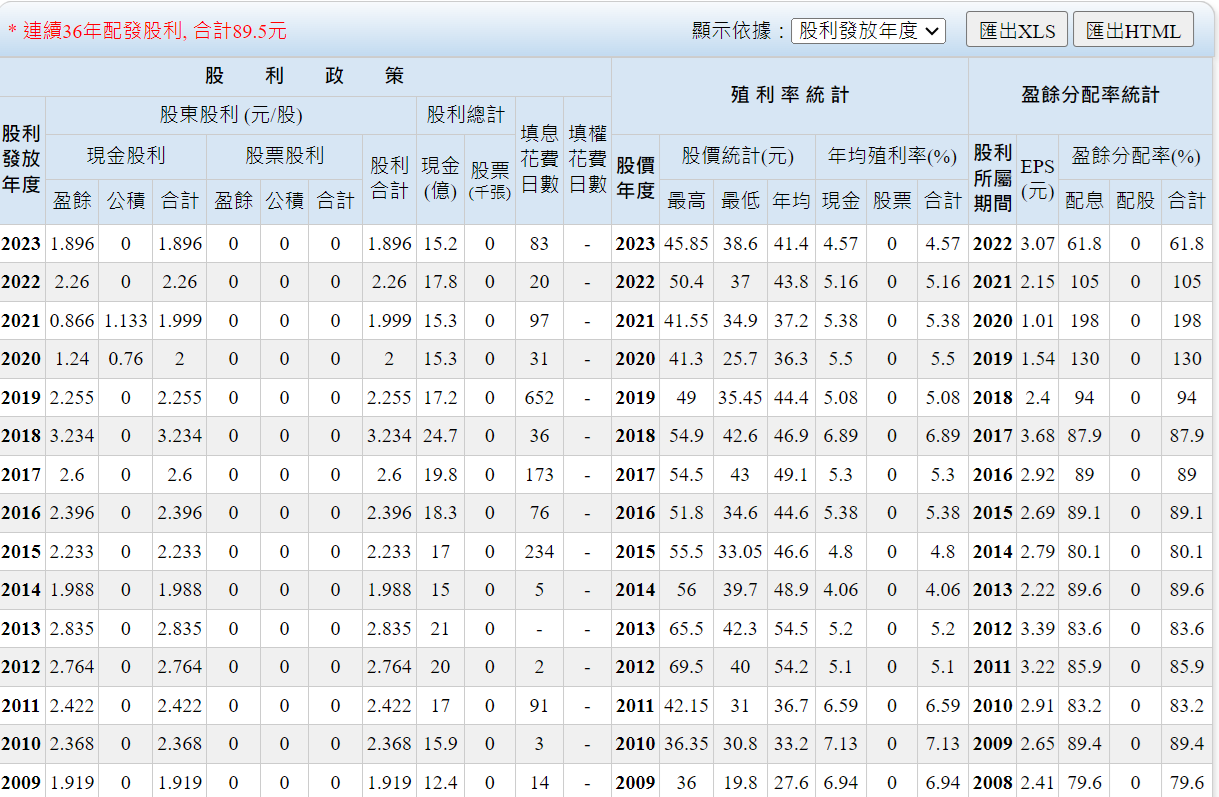Select the 2010 yield 7.13 cash cell

click(x=840, y=744)
